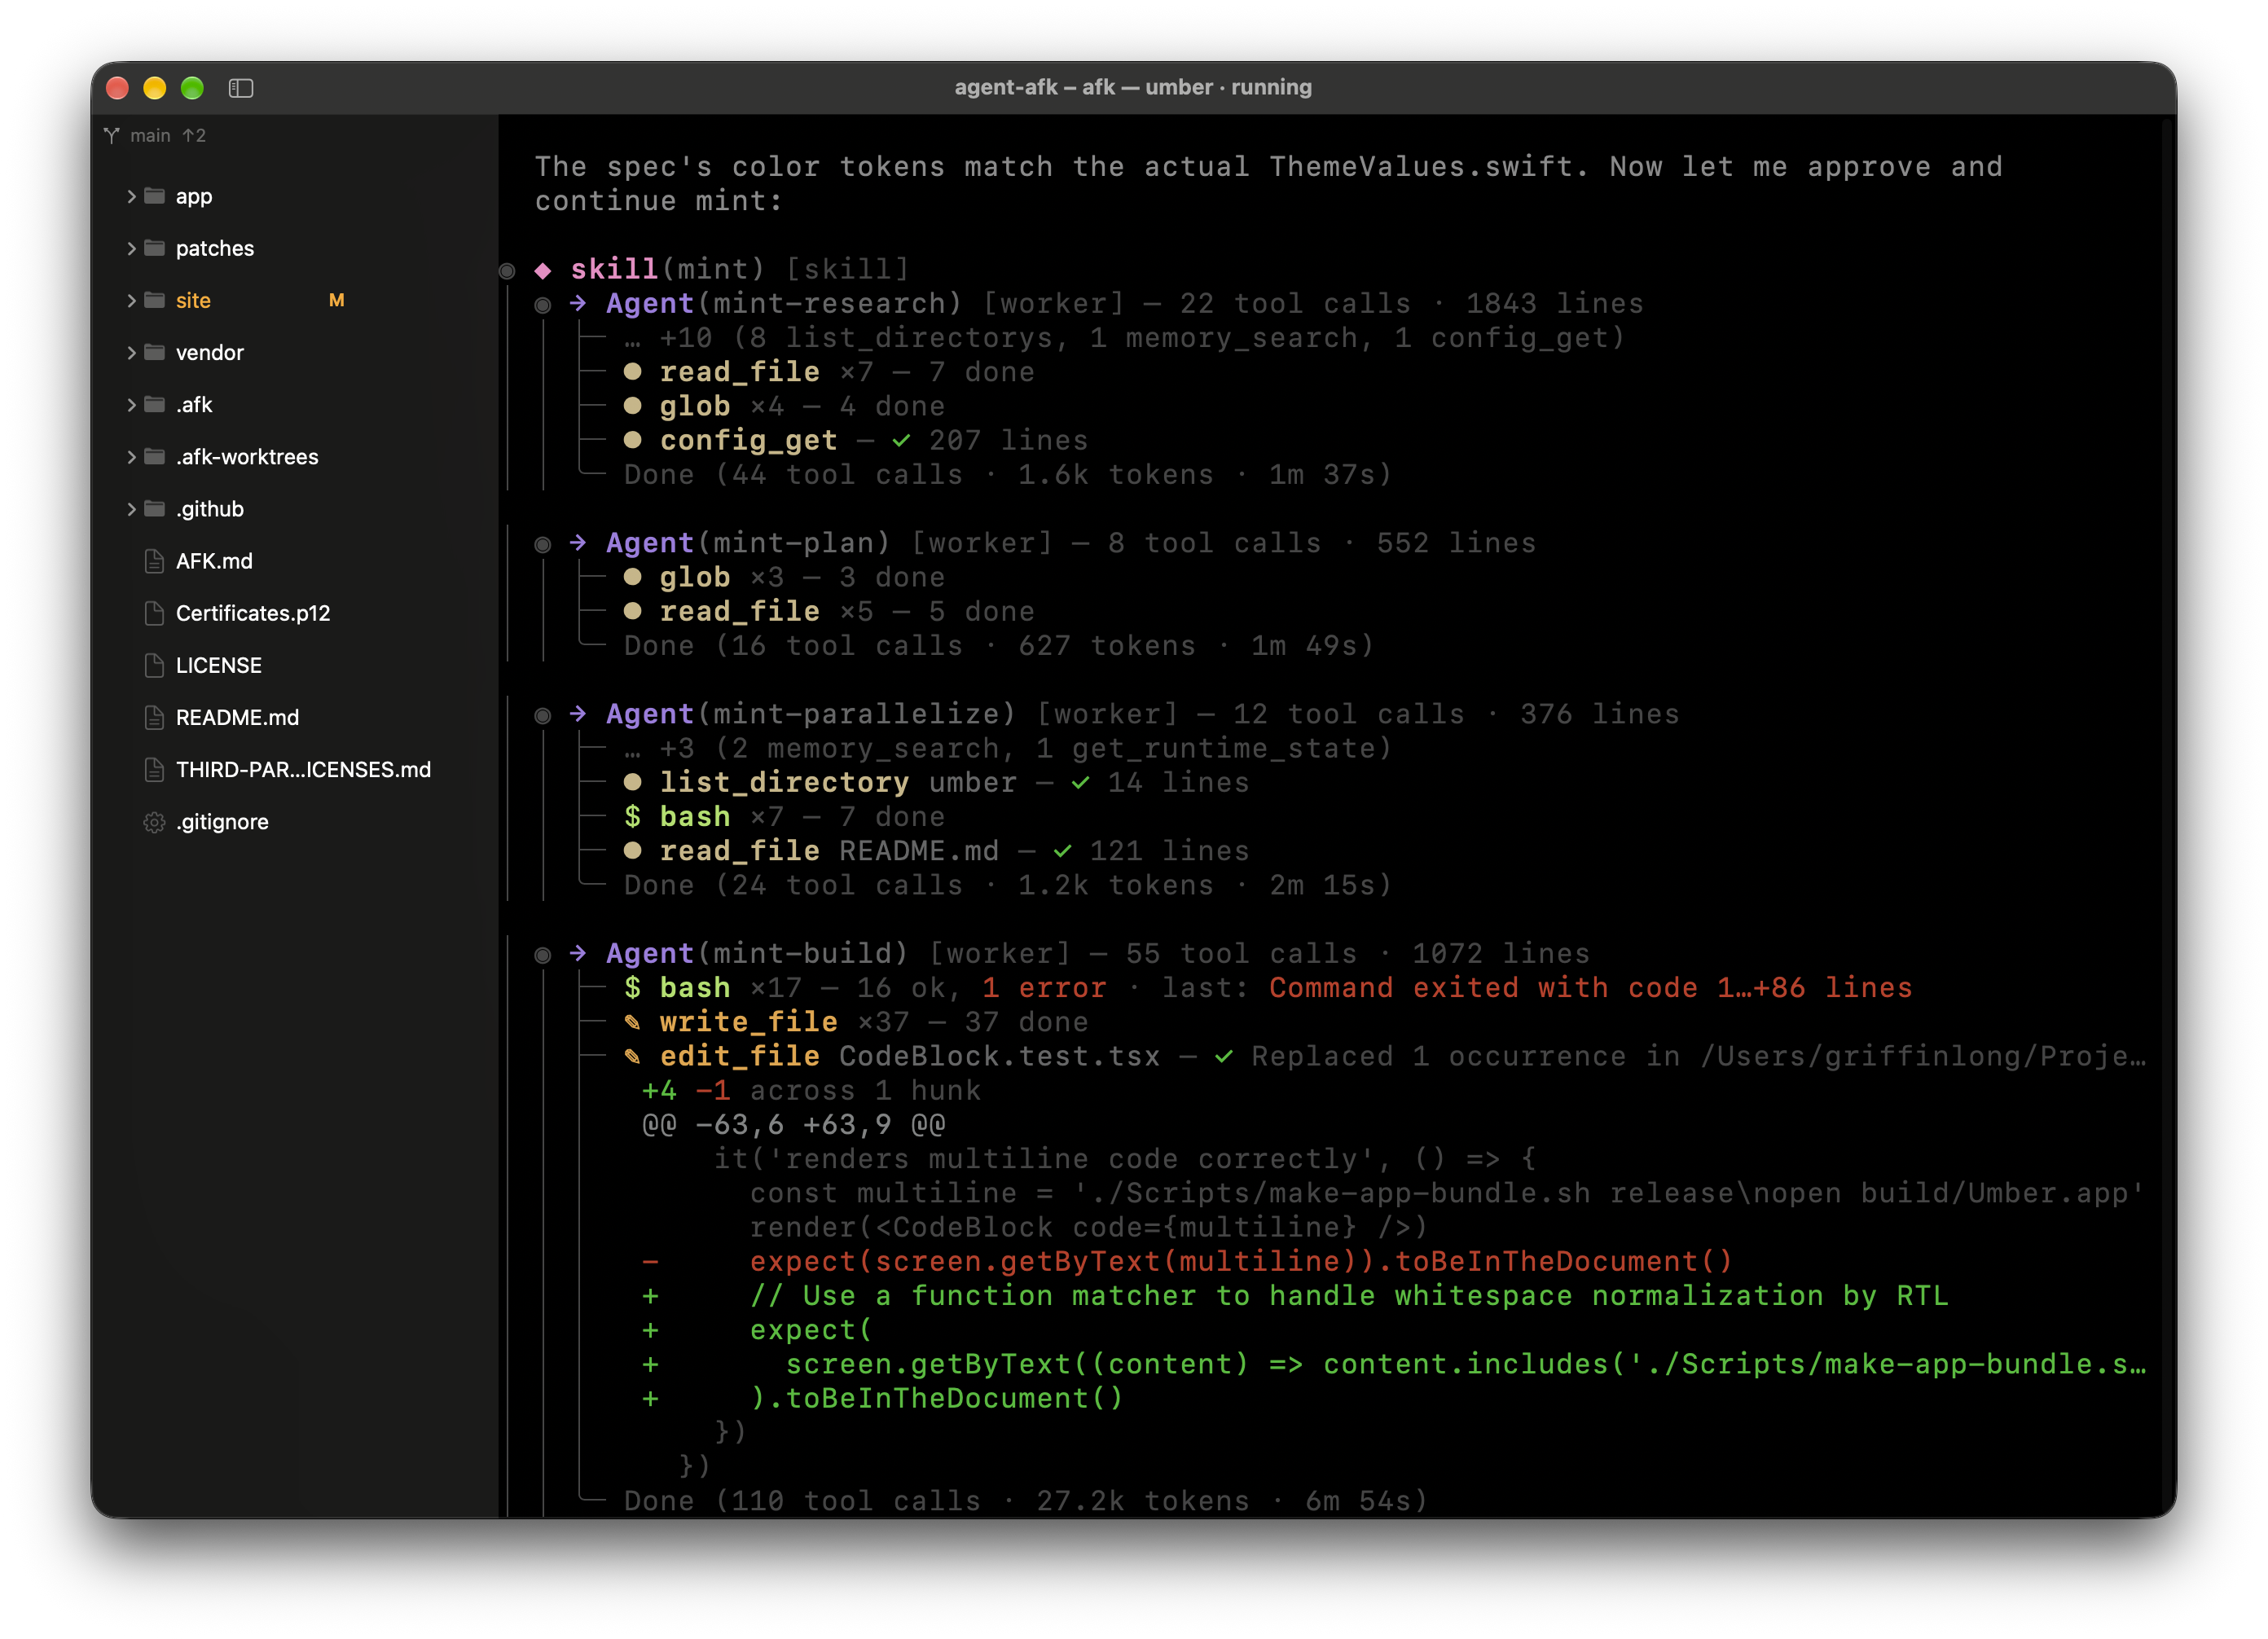This screenshot has width=2268, height=1639.
Task: Toggle the circle marker beside Agent(mint-plan)
Action: click(x=543, y=545)
